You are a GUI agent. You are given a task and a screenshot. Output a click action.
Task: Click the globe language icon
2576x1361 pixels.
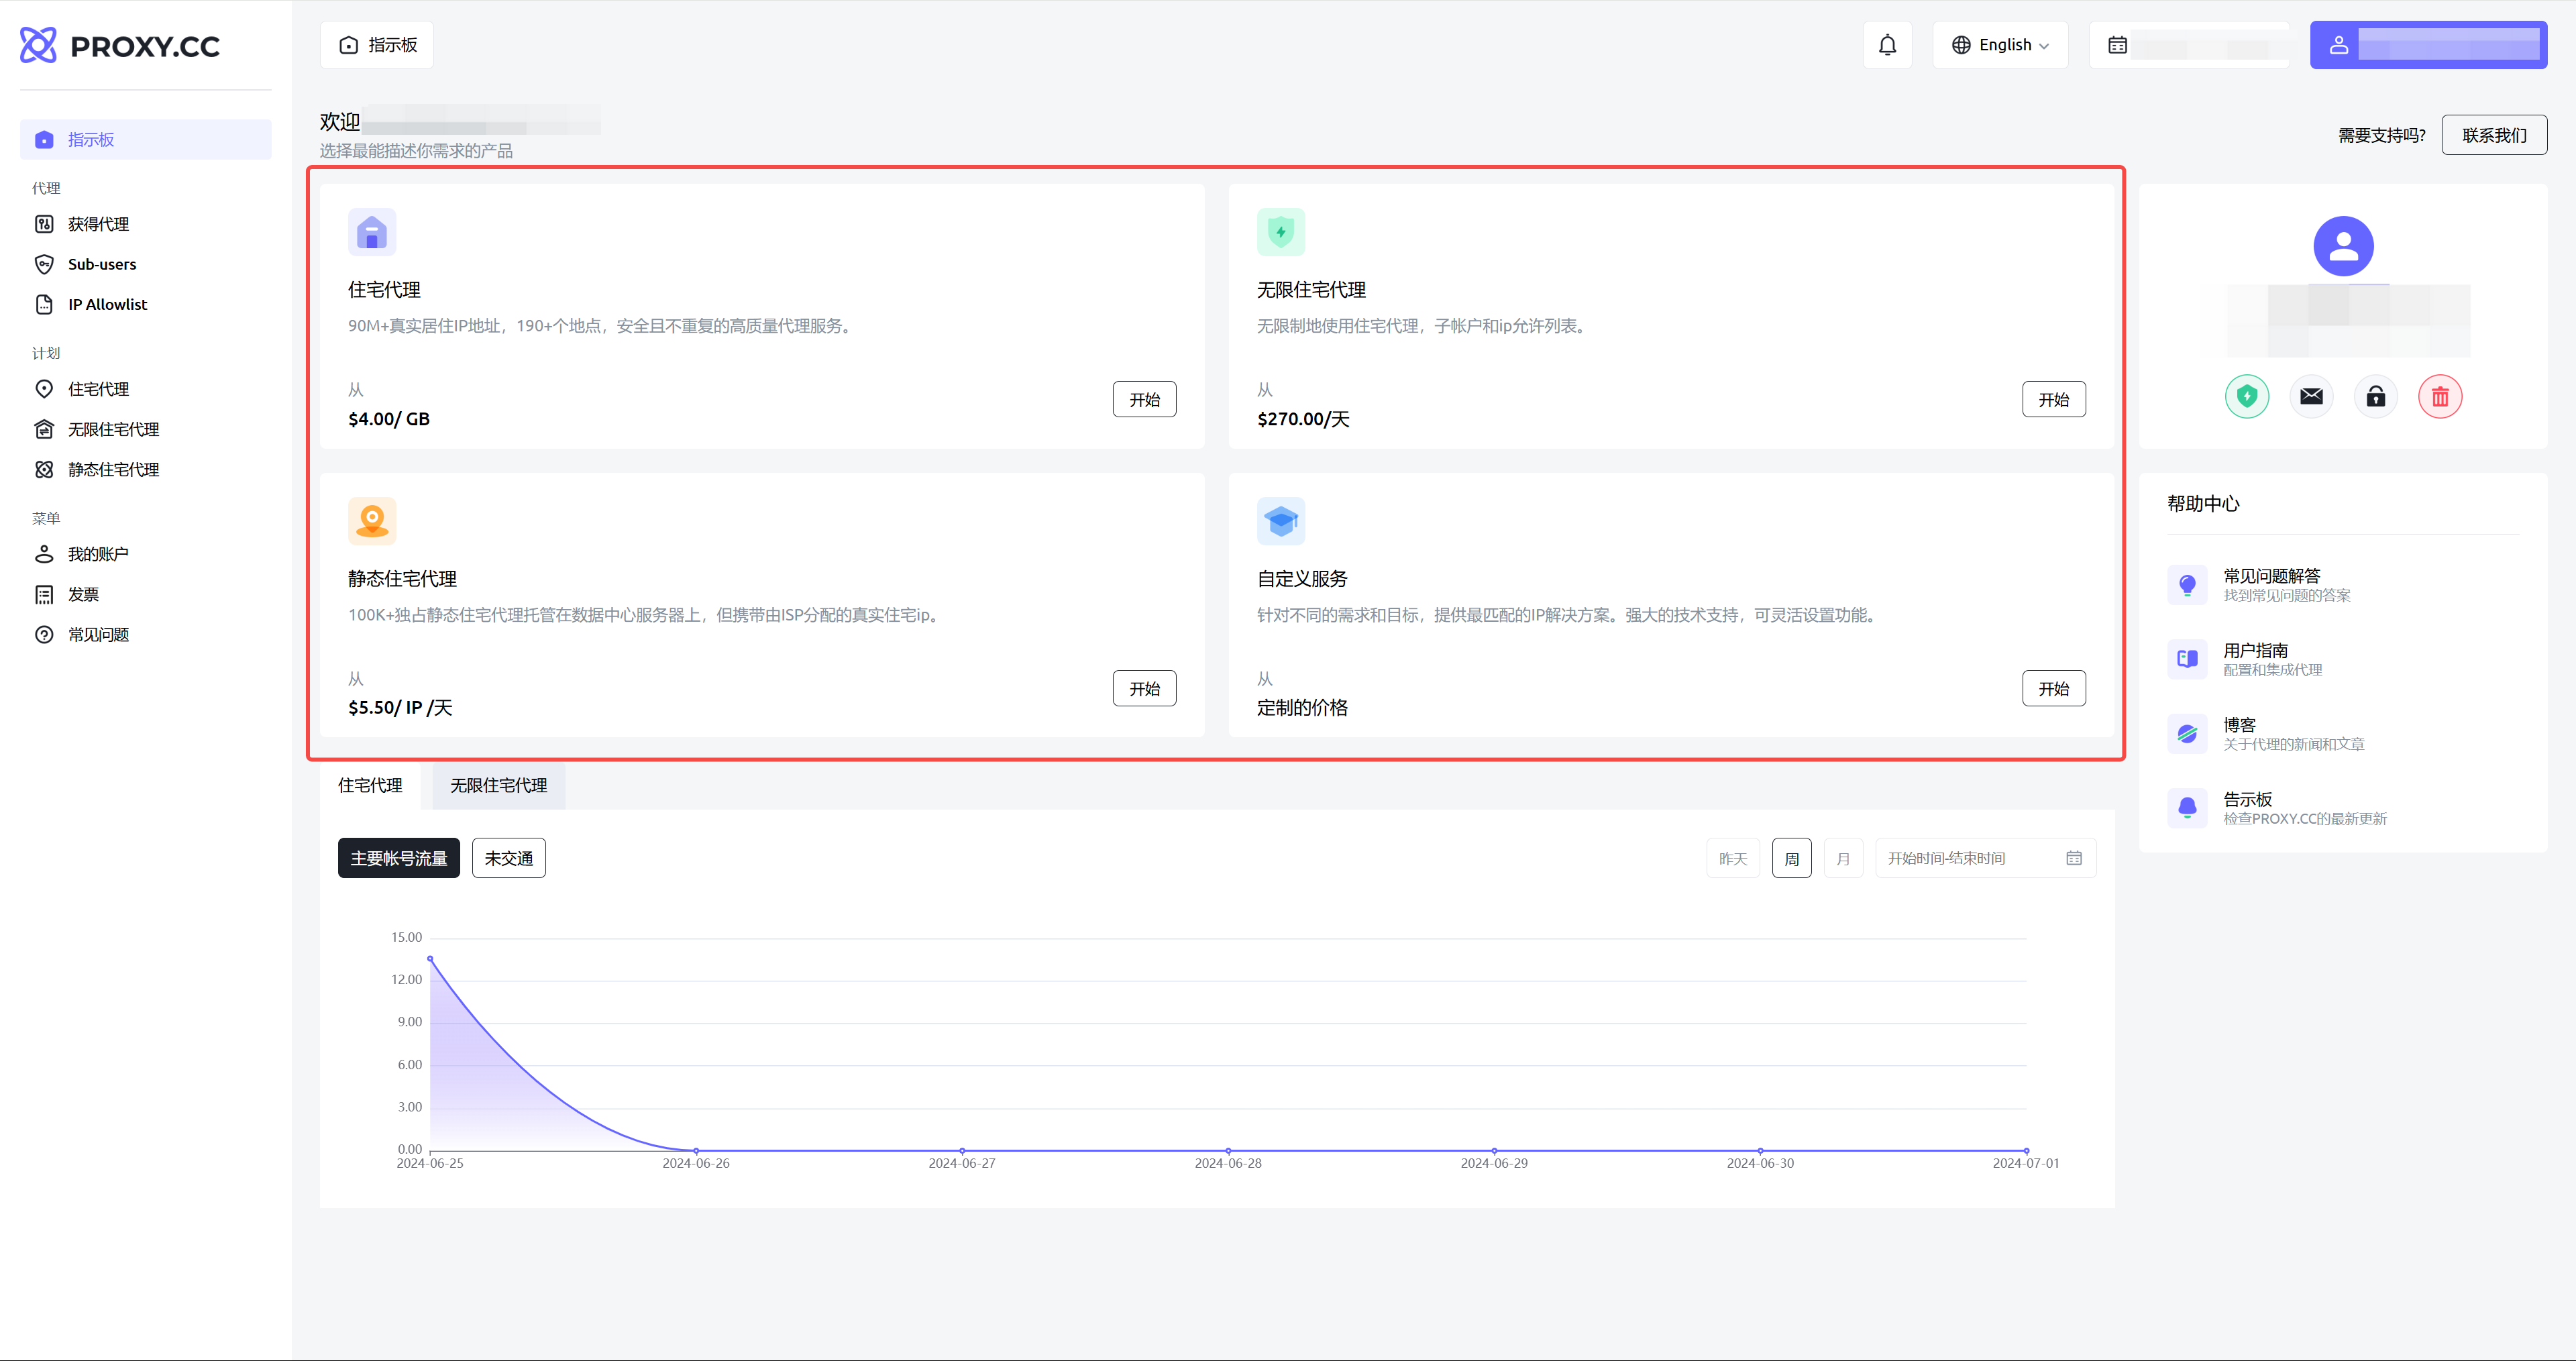click(x=1961, y=45)
